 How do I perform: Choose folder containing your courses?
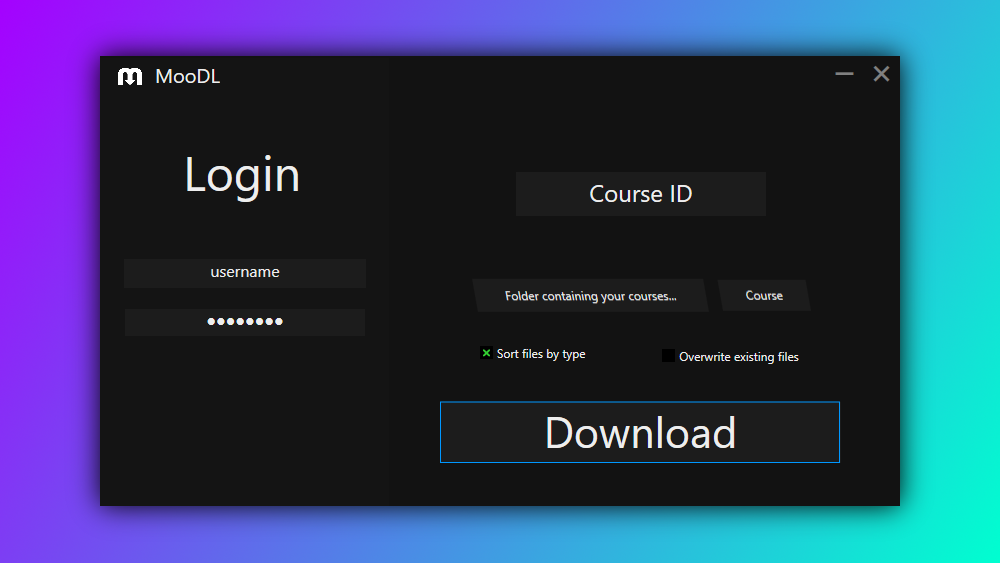tap(591, 296)
